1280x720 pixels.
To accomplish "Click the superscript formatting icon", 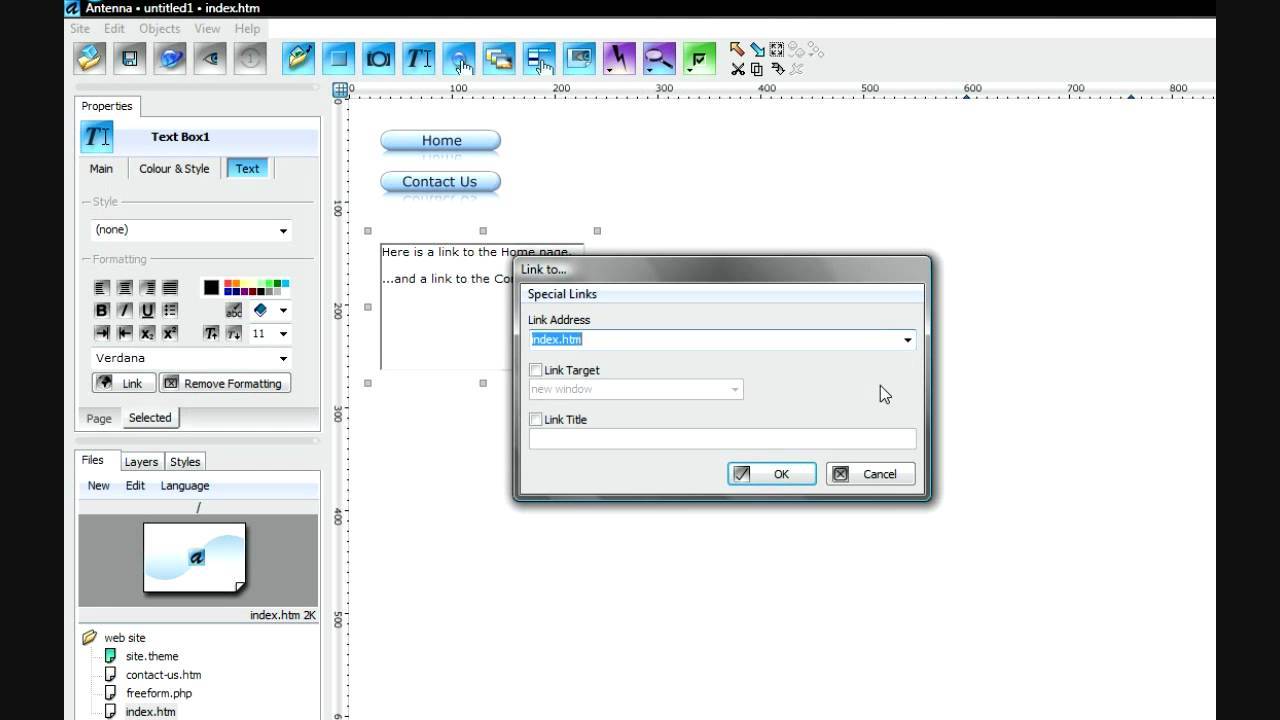I will 170,333.
